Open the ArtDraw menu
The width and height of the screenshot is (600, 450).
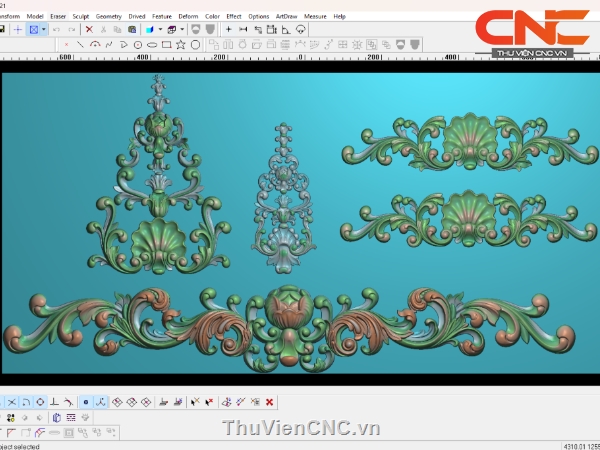tap(286, 16)
